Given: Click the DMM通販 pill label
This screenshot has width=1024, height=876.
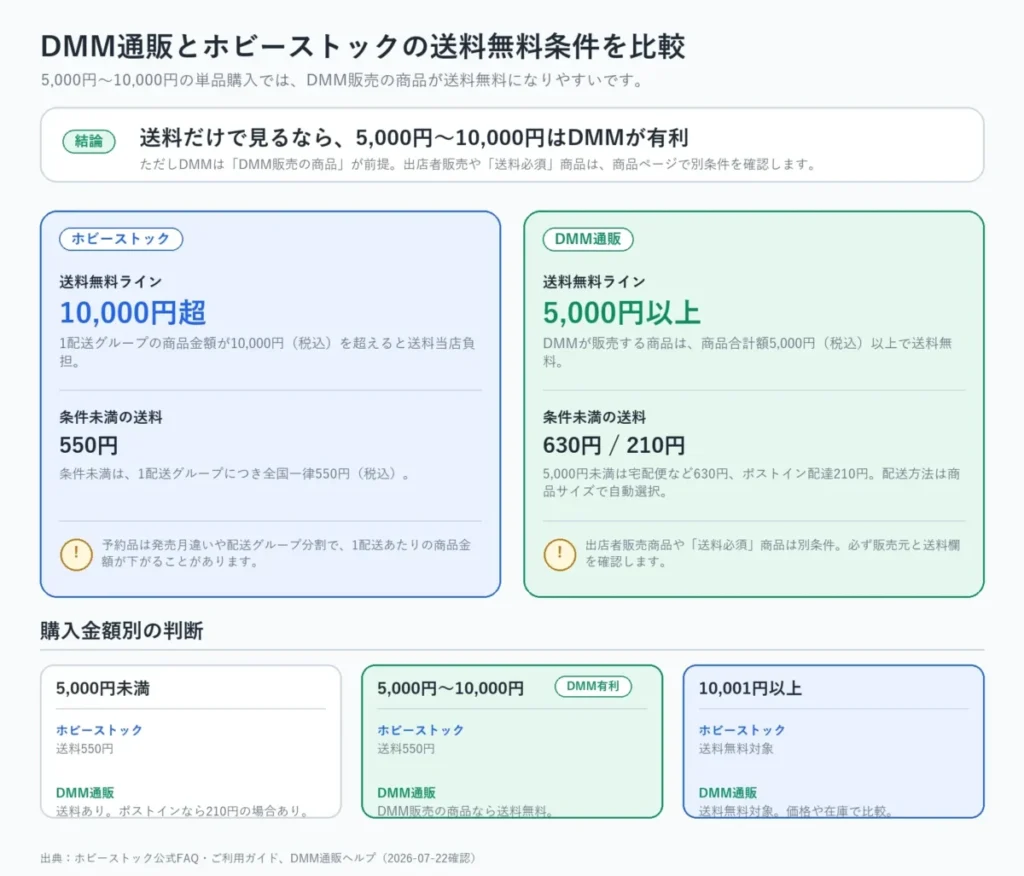Looking at the screenshot, I should click(x=588, y=239).
